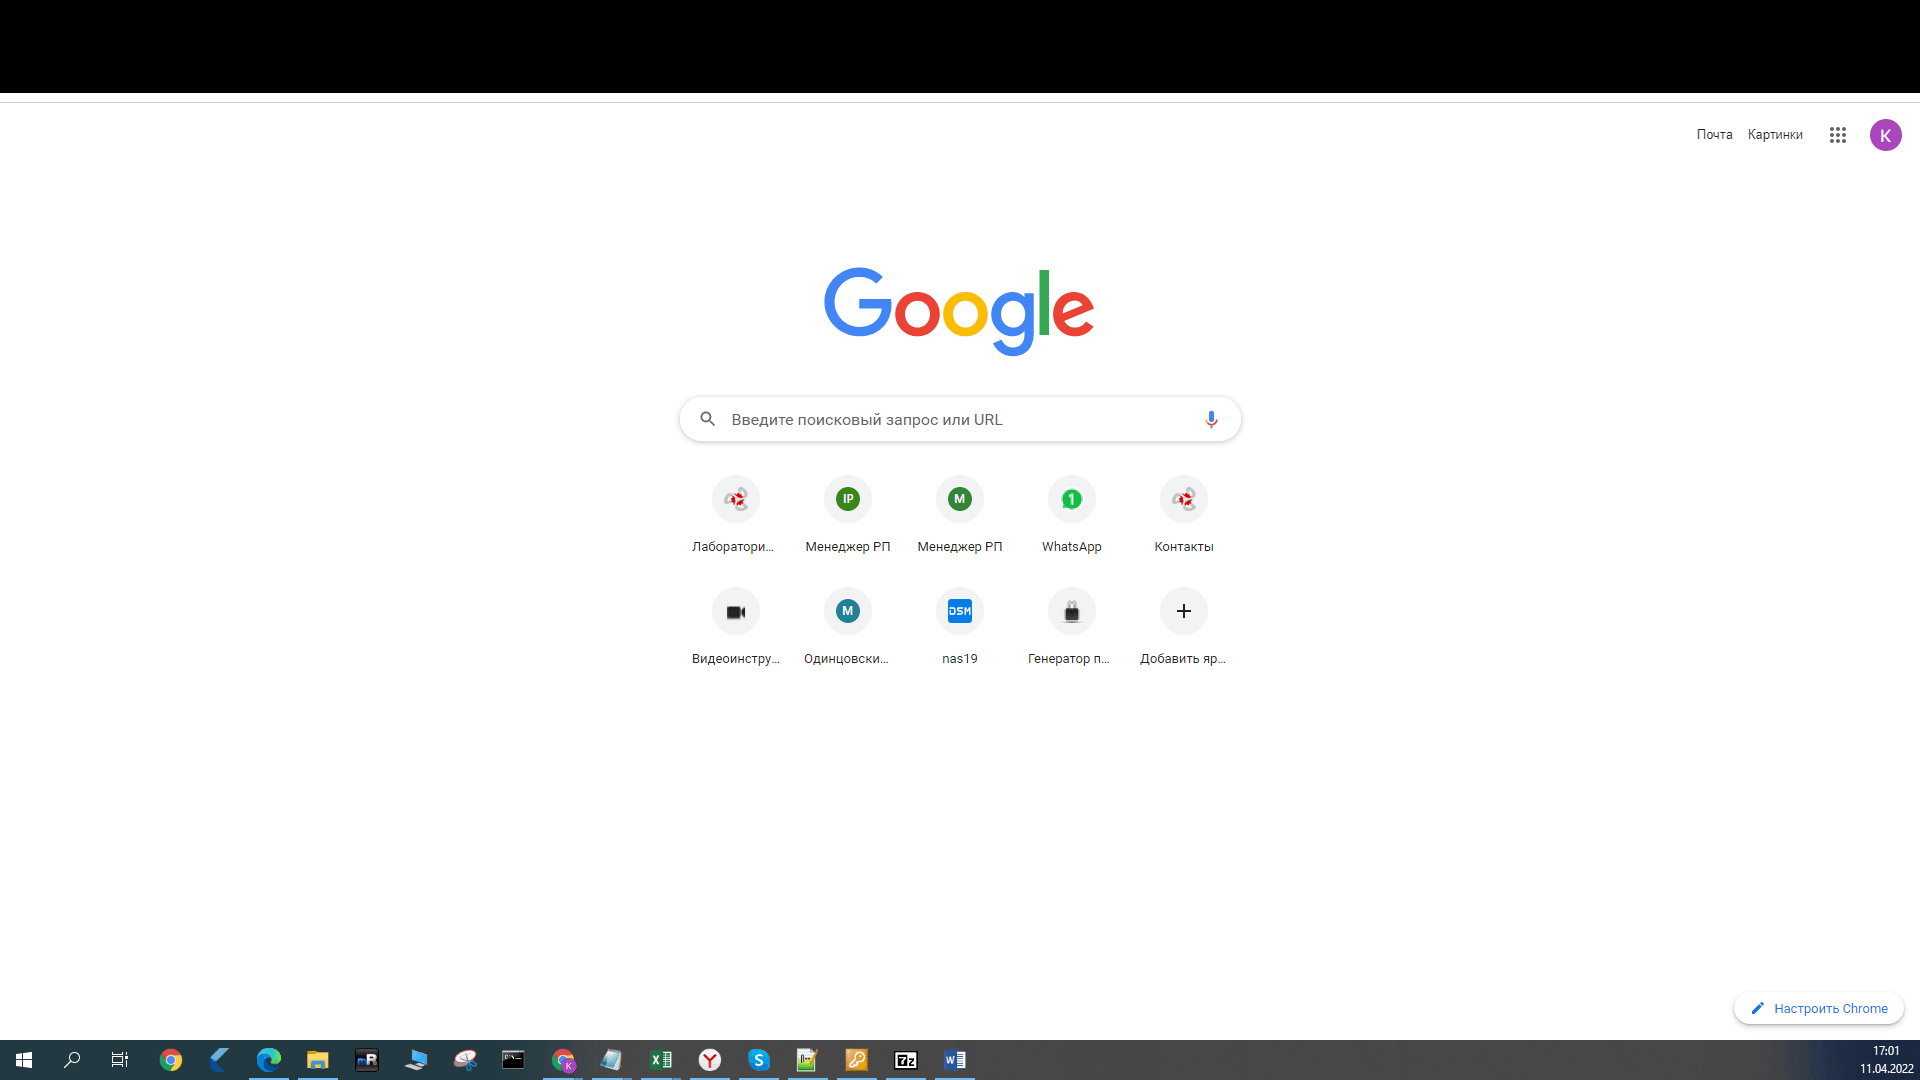Open the Google apps grid menu
This screenshot has height=1080, width=1920.
coord(1837,135)
